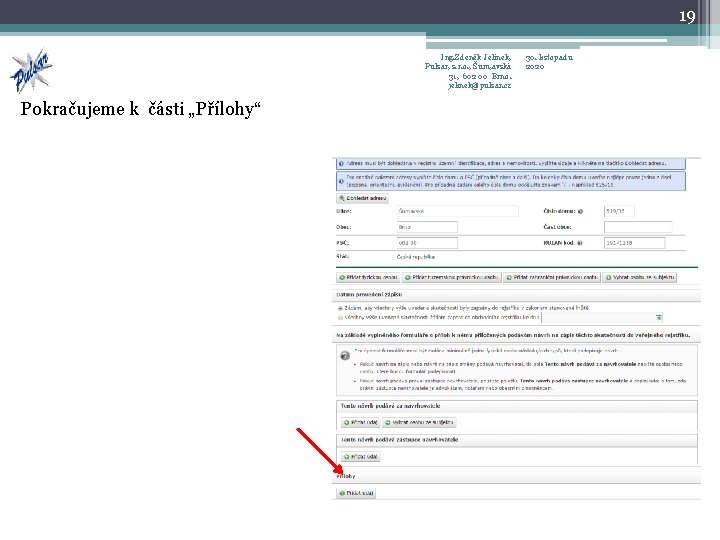Click 'Vybrat osobu ze subjektu' under the navrhovatele section
The width and height of the screenshot is (720, 540).
420,422
